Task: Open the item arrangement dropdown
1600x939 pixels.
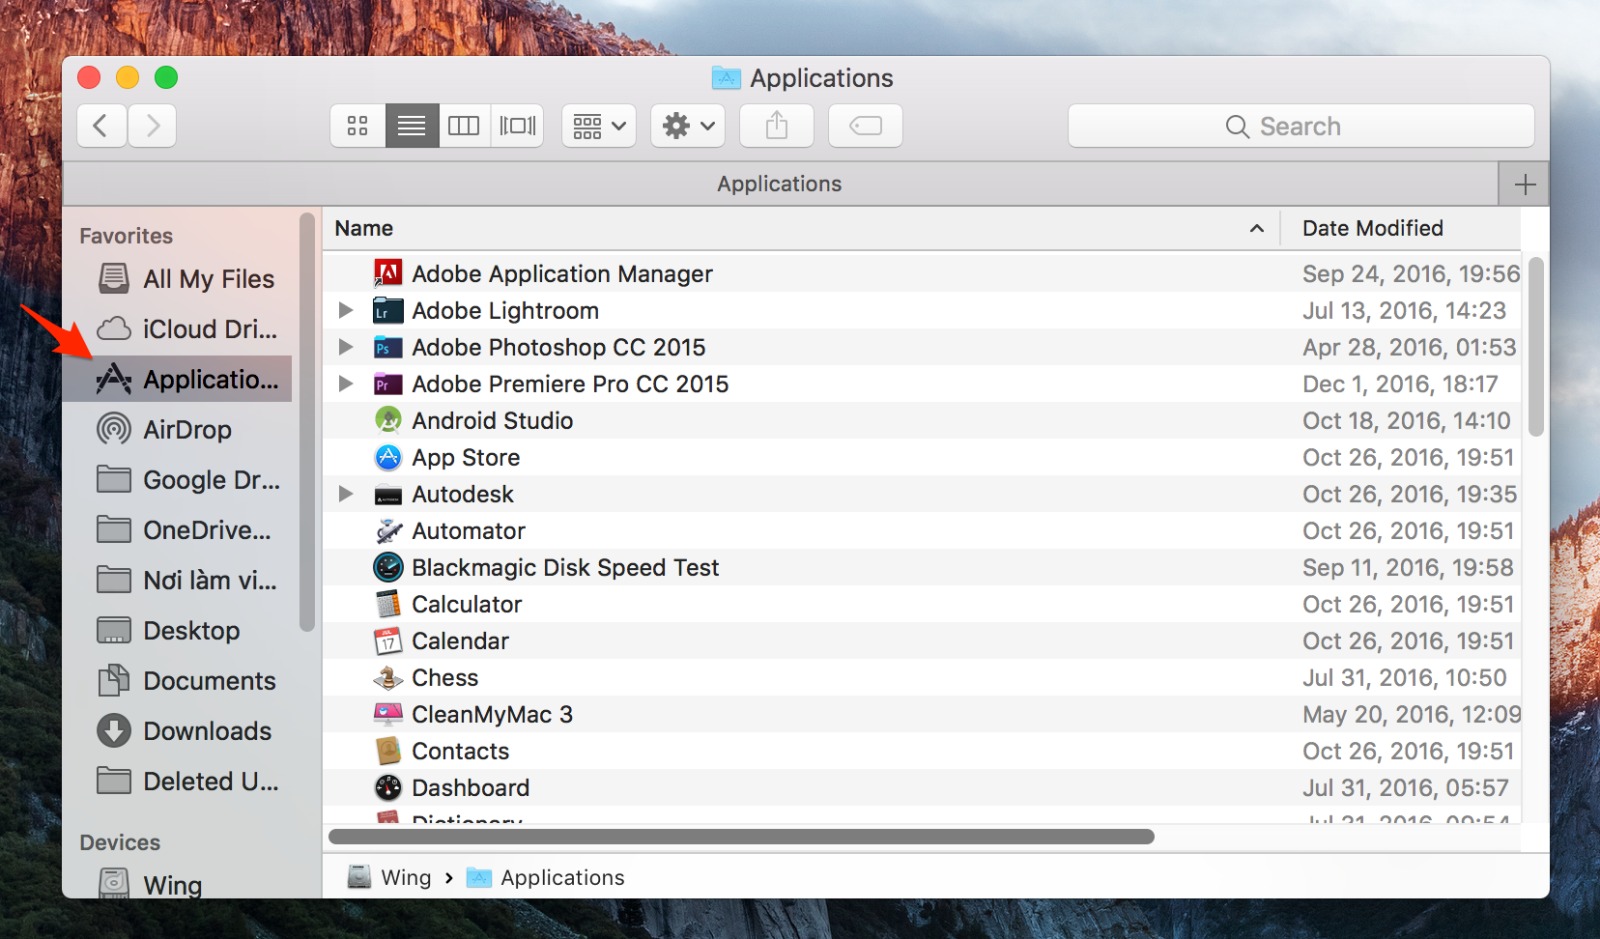Action: point(599,126)
